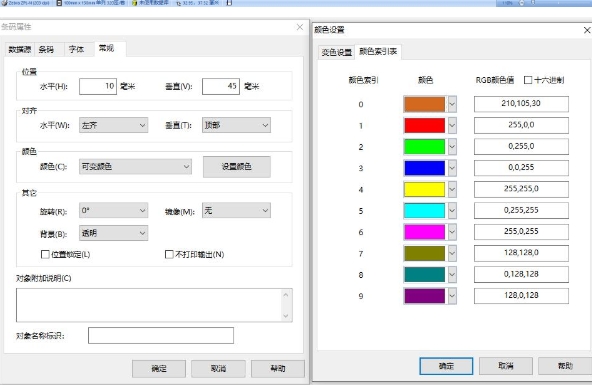
Task: Click the Zebra printer icon in status bar
Action: 4,3
